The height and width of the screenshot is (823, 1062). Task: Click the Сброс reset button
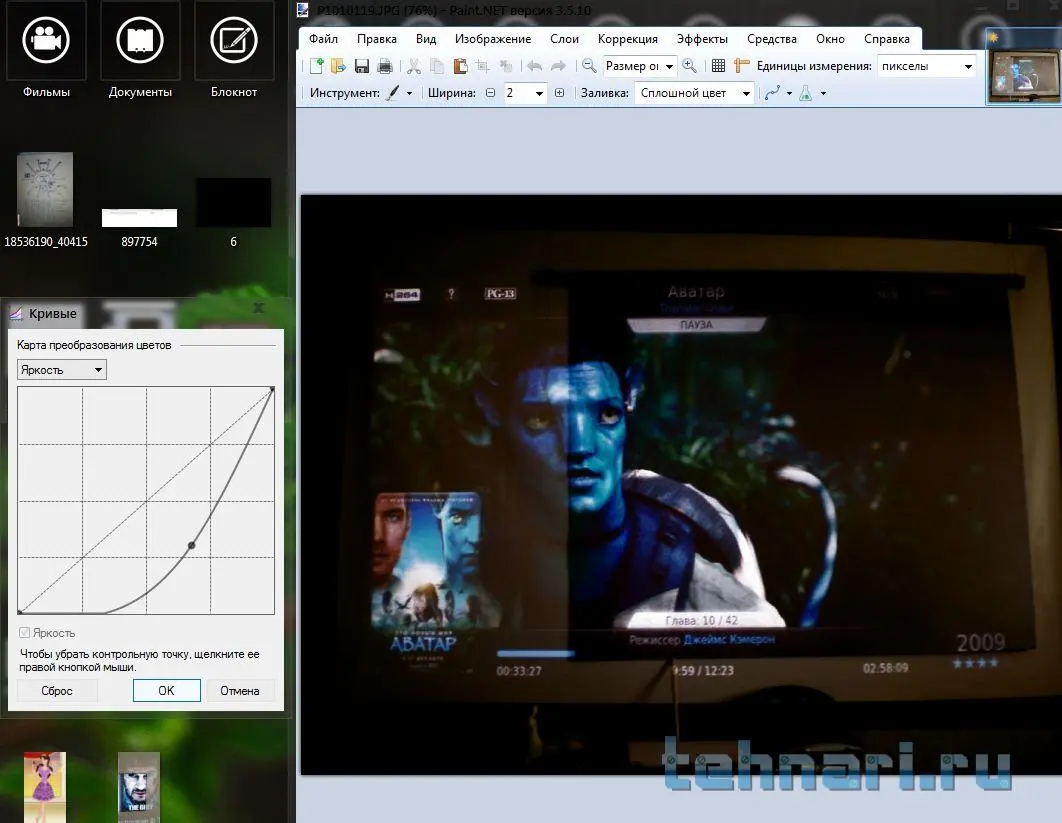[x=57, y=691]
